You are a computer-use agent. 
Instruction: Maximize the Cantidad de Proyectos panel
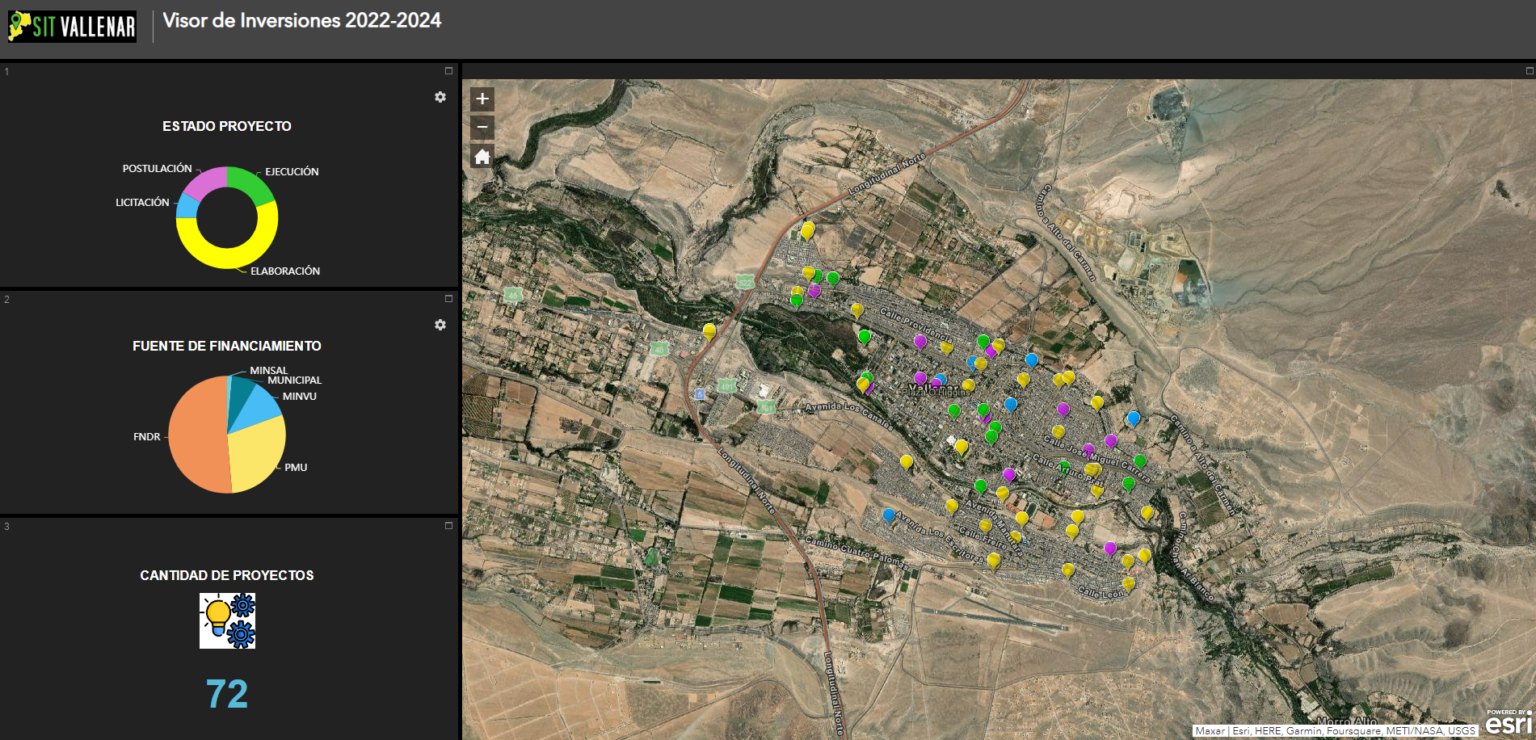[449, 526]
